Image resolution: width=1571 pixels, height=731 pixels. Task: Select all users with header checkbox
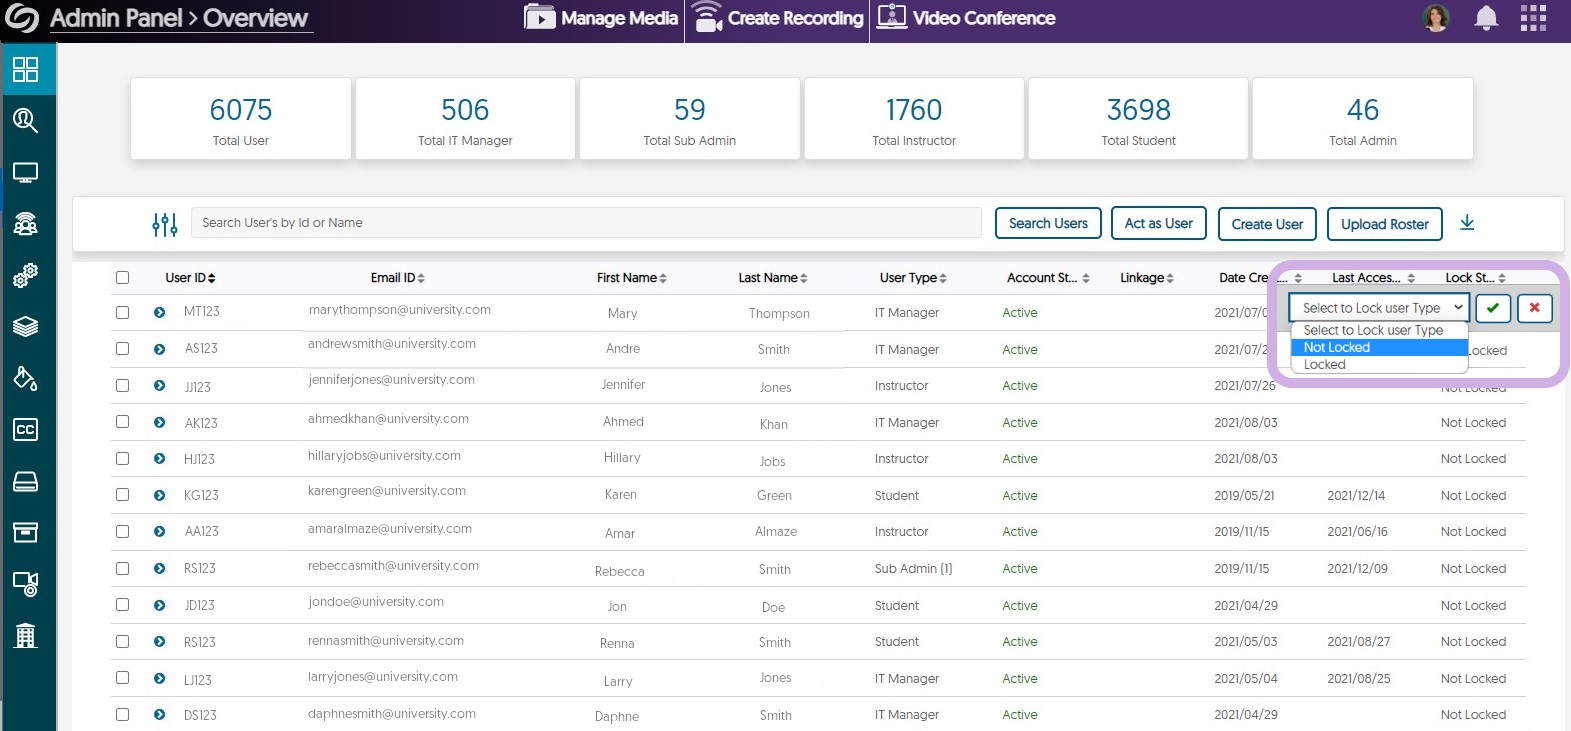coord(122,278)
